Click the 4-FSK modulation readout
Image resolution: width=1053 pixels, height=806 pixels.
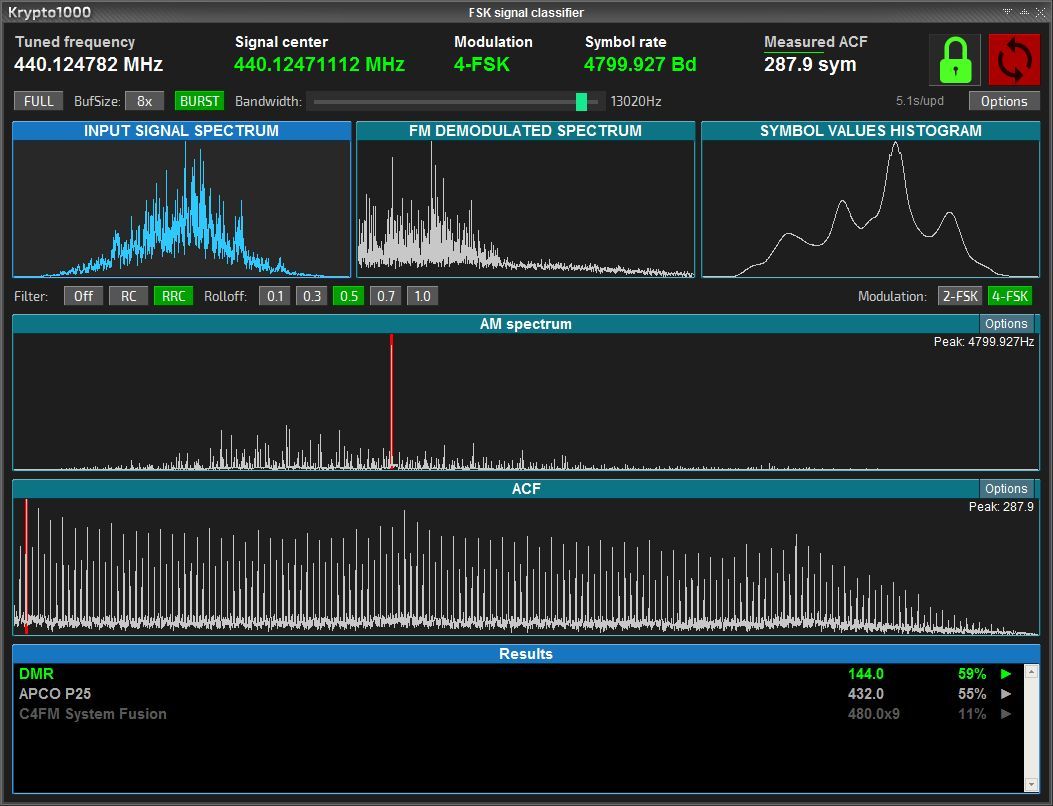pyautogui.click(x=482, y=64)
